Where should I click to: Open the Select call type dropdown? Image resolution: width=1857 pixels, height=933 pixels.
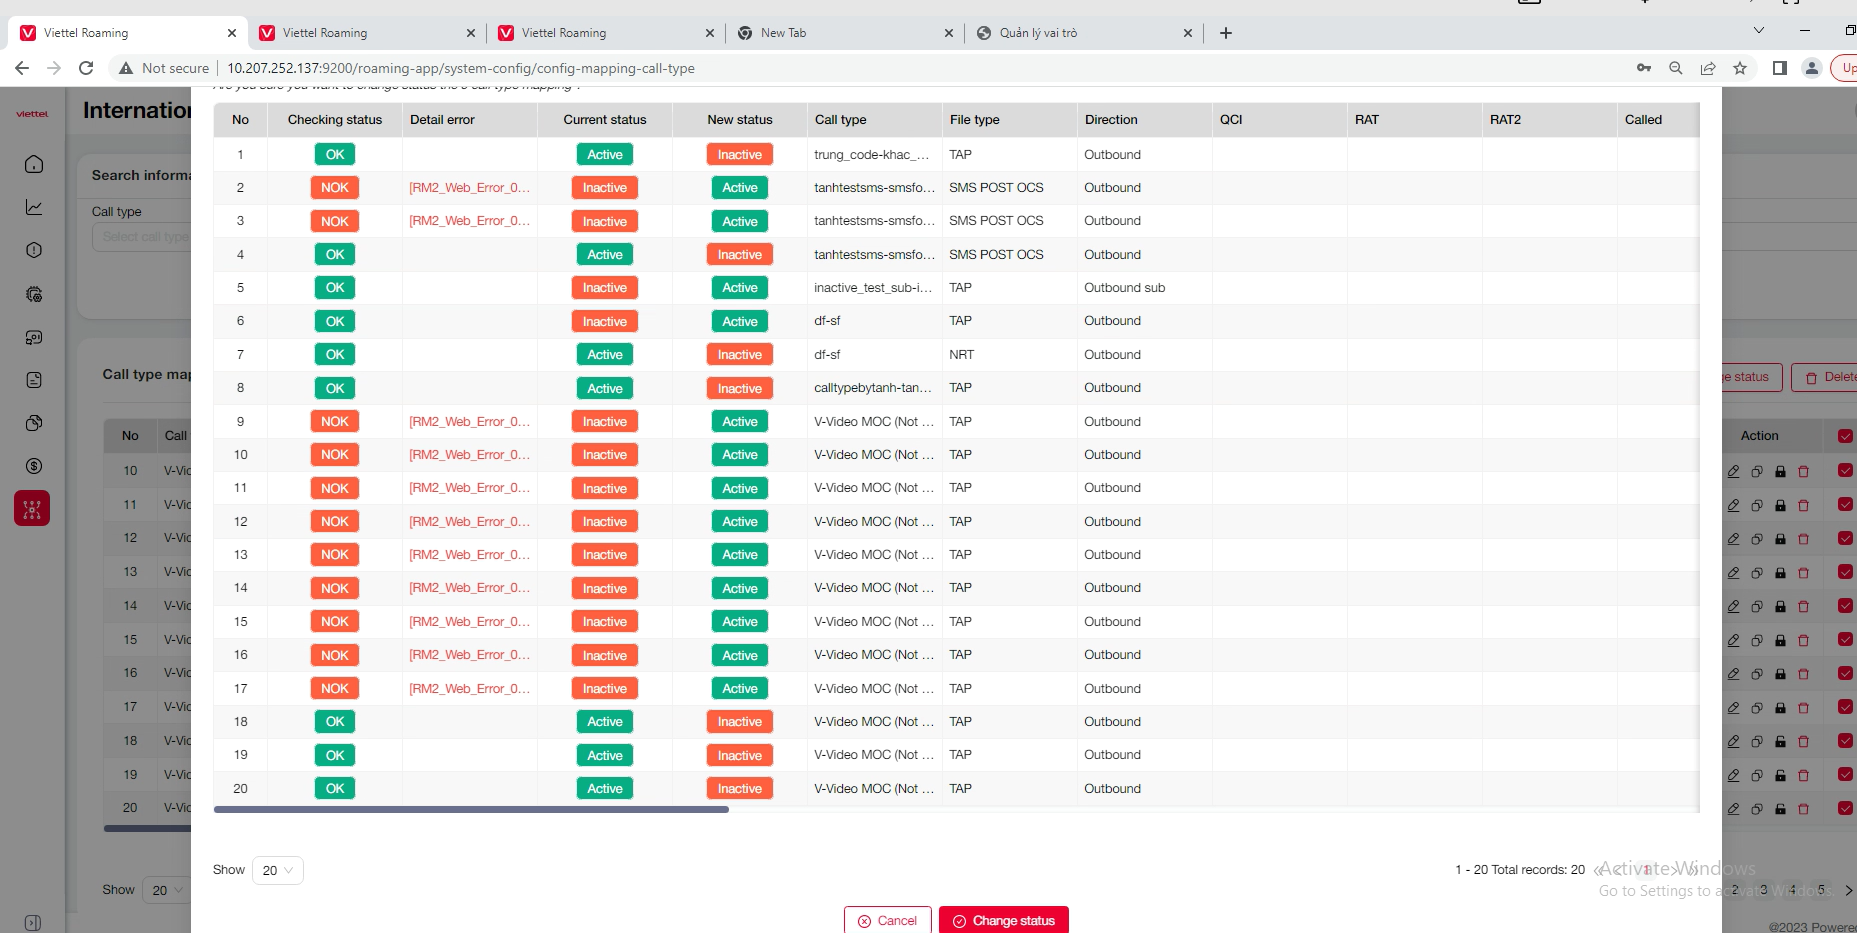click(145, 237)
